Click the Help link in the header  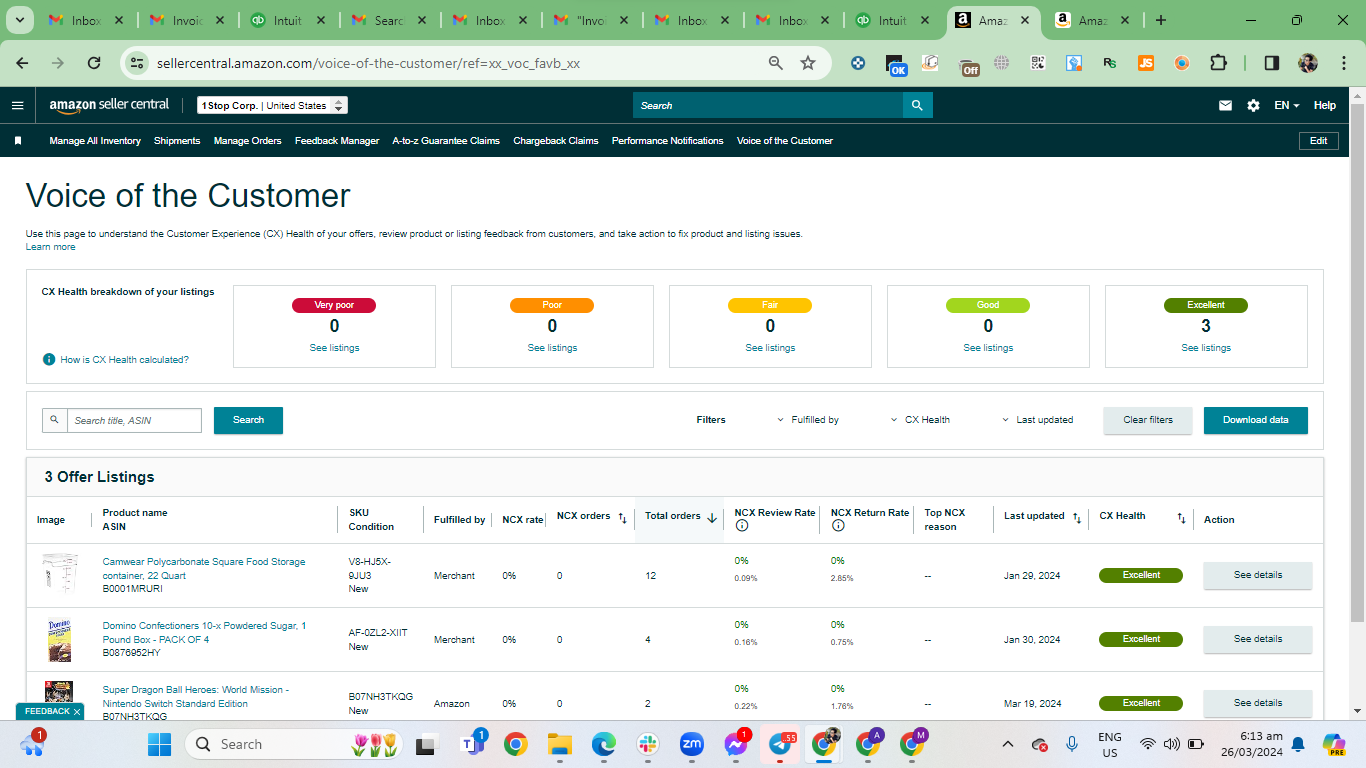1325,105
